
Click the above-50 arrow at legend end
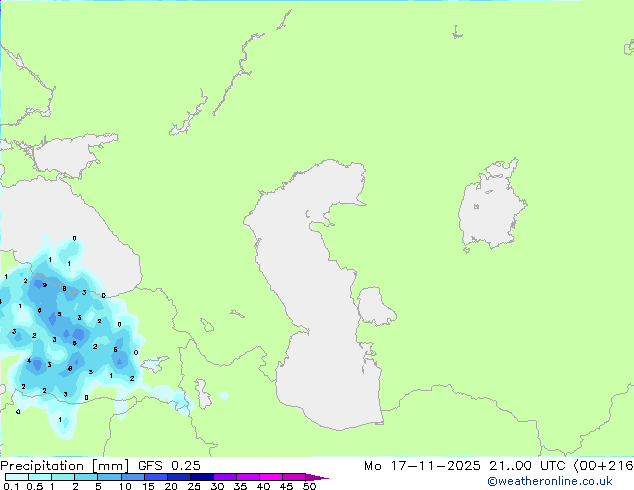[316, 477]
